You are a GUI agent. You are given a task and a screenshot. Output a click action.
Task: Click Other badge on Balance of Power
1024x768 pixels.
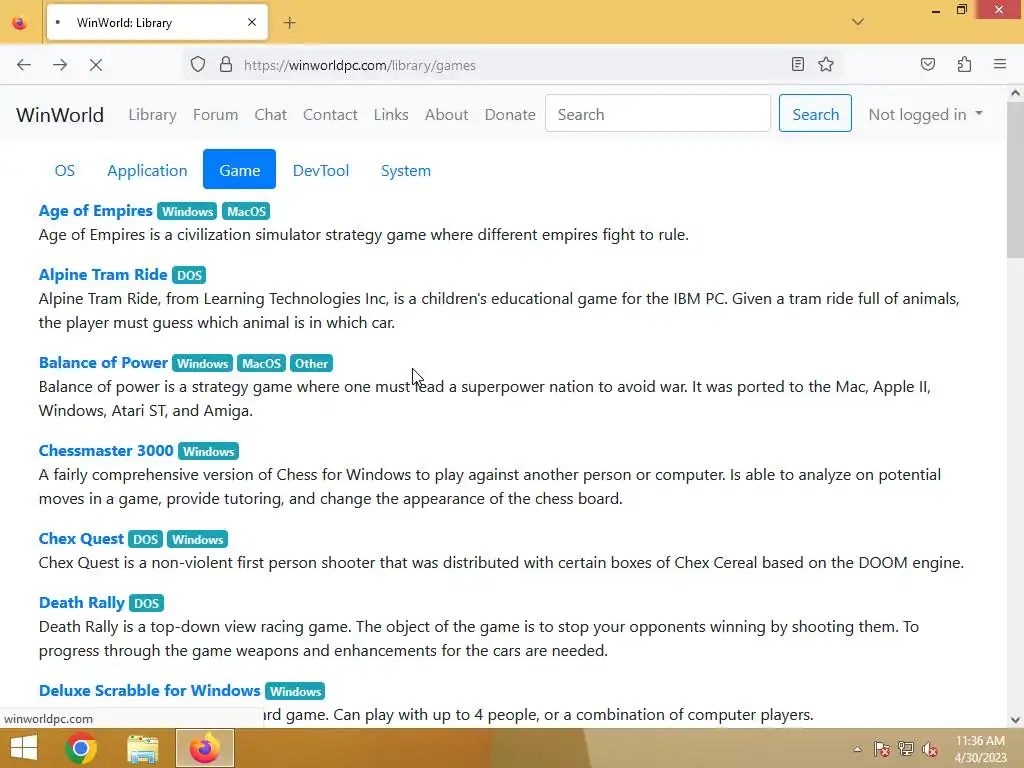(312, 363)
